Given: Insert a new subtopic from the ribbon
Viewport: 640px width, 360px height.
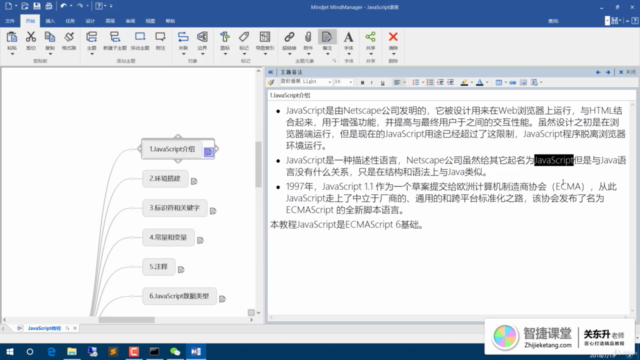Looking at the screenshot, I should tap(115, 37).
